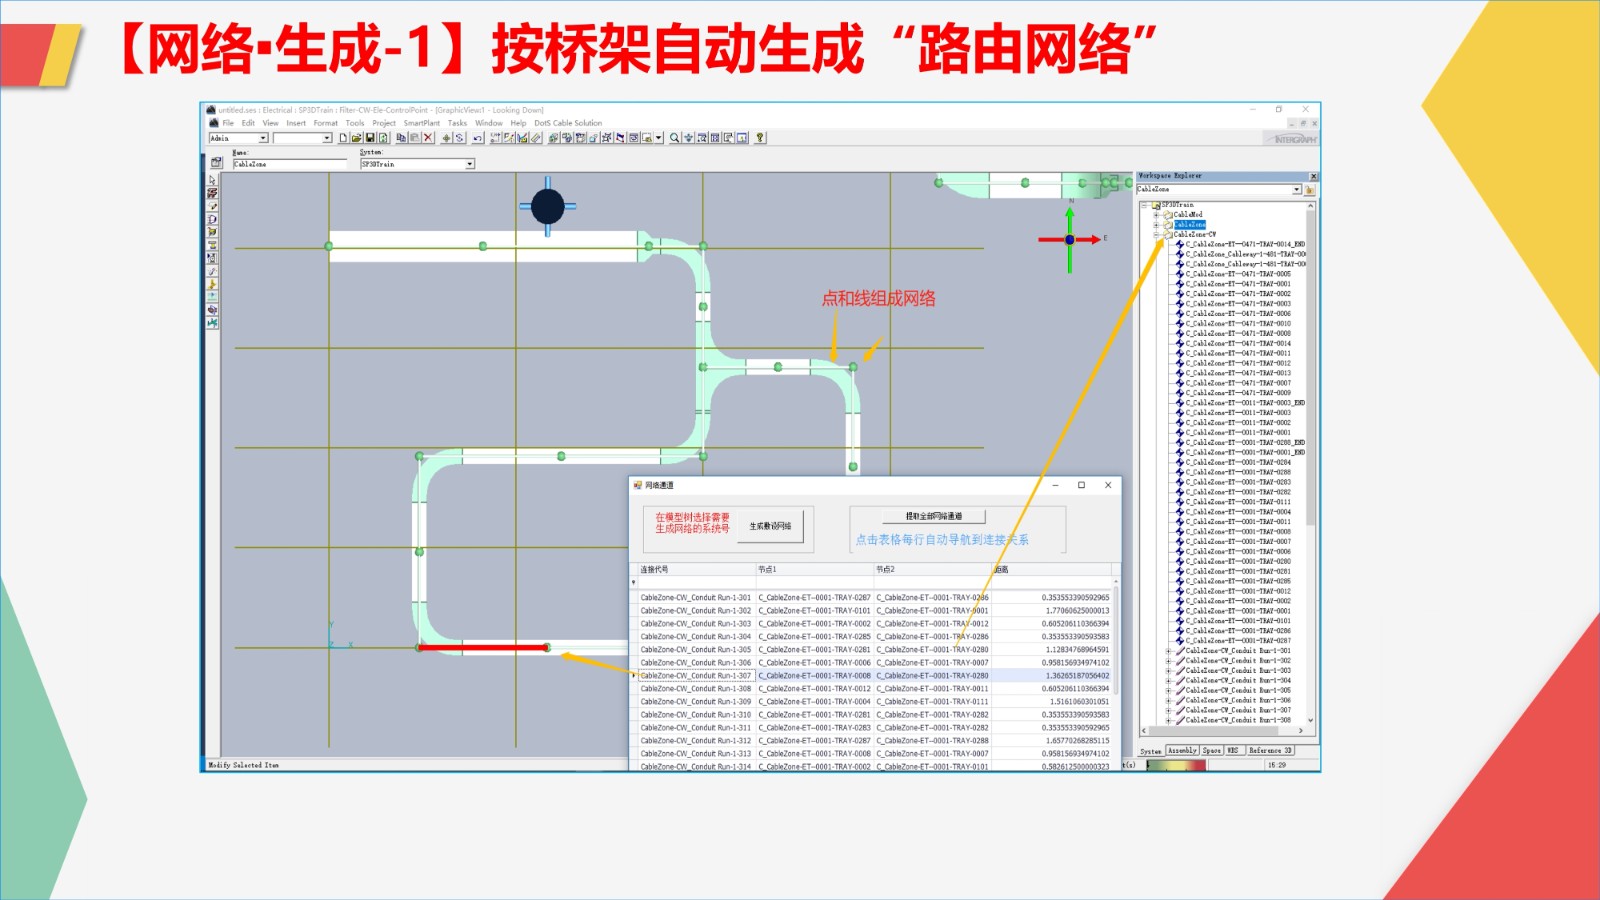The height and width of the screenshot is (900, 1600).
Task: Open file using the Open folder icon
Action: point(356,138)
